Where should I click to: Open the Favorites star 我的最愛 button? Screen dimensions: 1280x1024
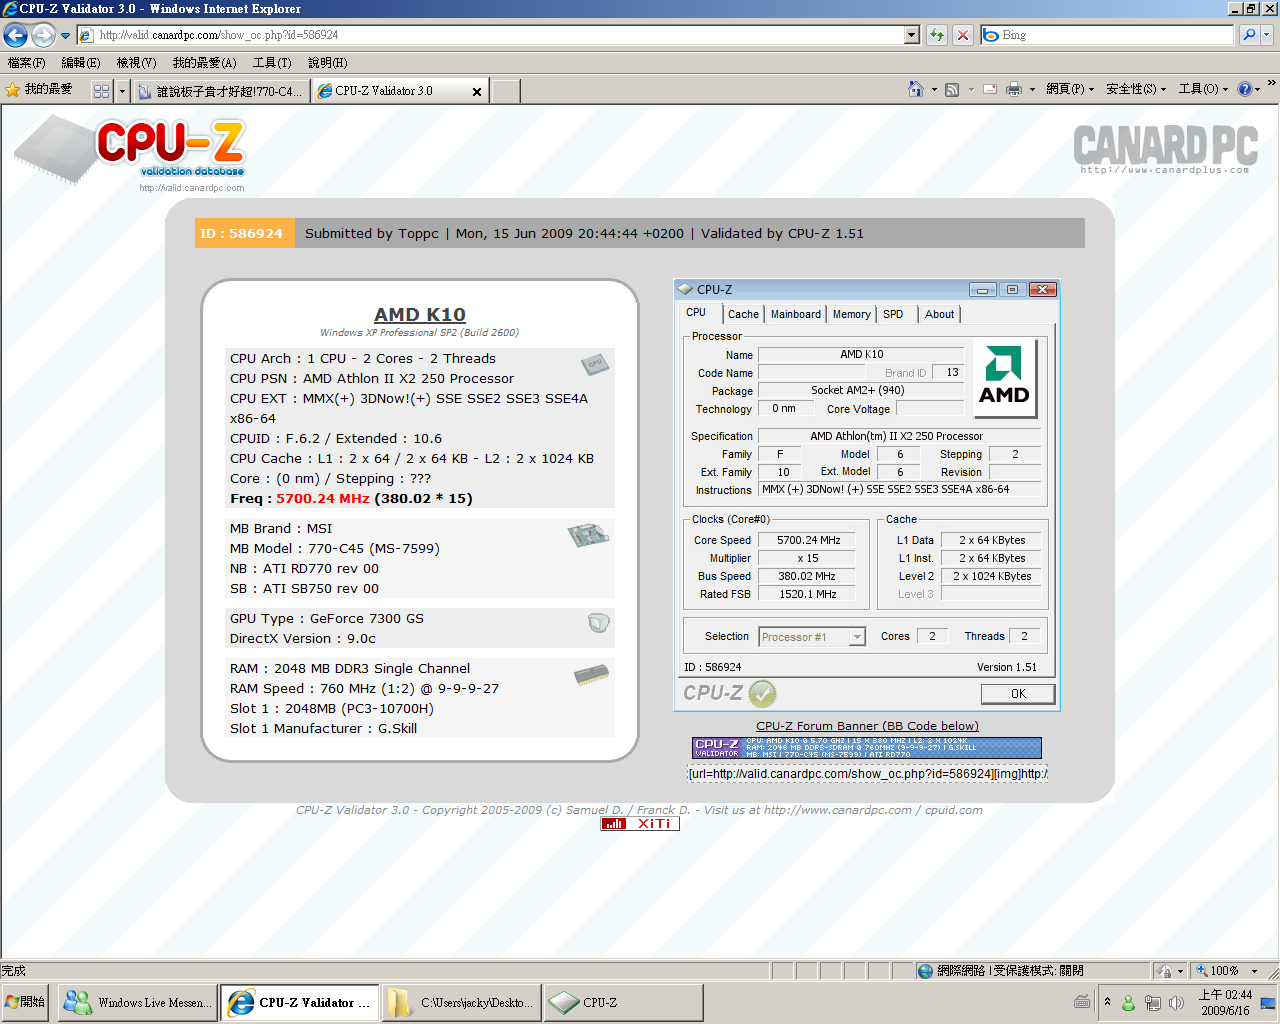39,90
